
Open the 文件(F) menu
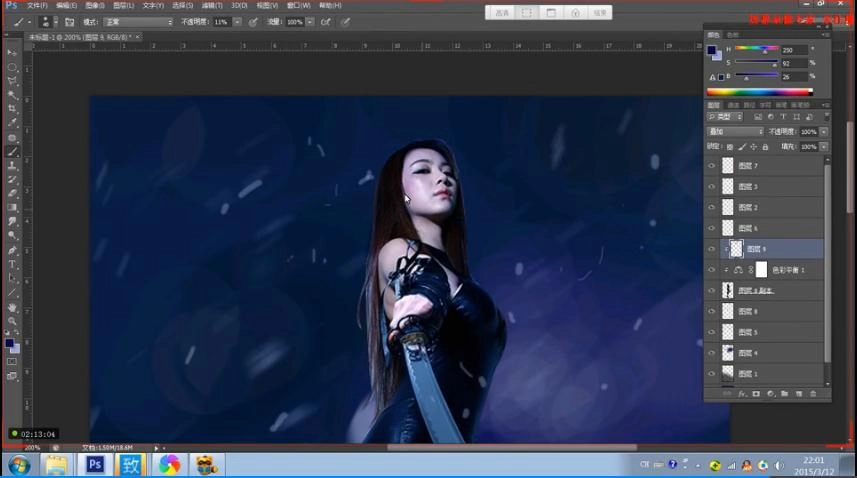37,5
